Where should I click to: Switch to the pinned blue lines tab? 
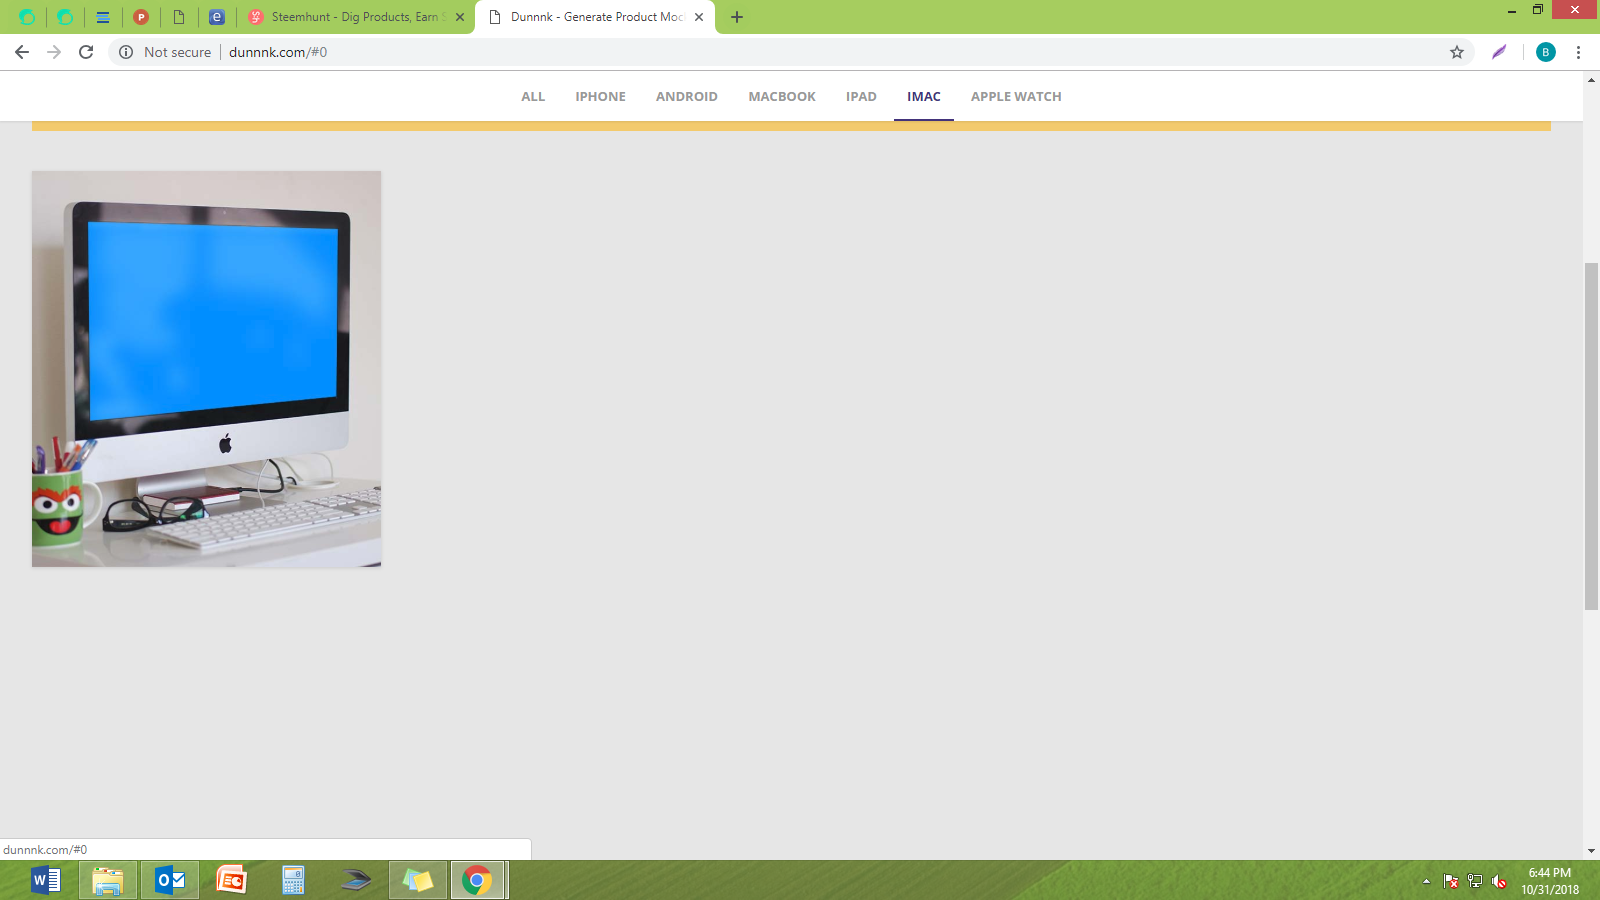pyautogui.click(x=103, y=17)
